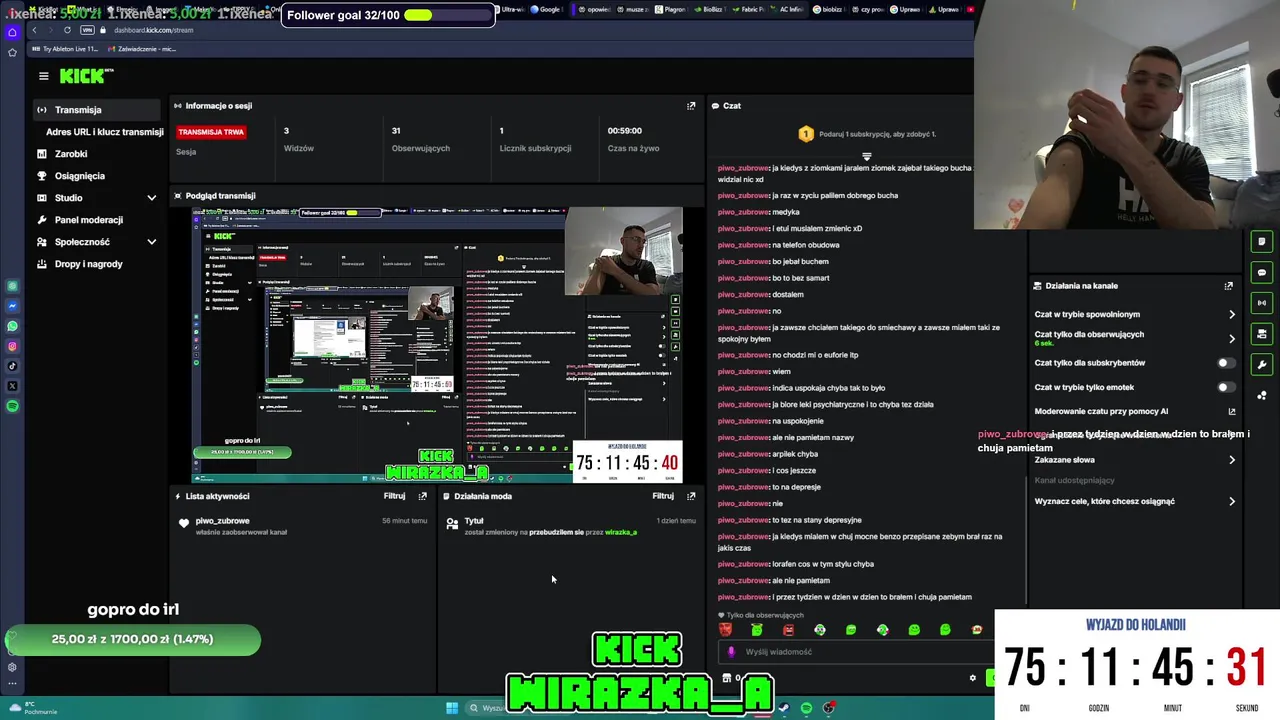This screenshot has height=720, width=1280.
Task: Click the chat message "medyka"
Action: pyautogui.click(x=785, y=212)
